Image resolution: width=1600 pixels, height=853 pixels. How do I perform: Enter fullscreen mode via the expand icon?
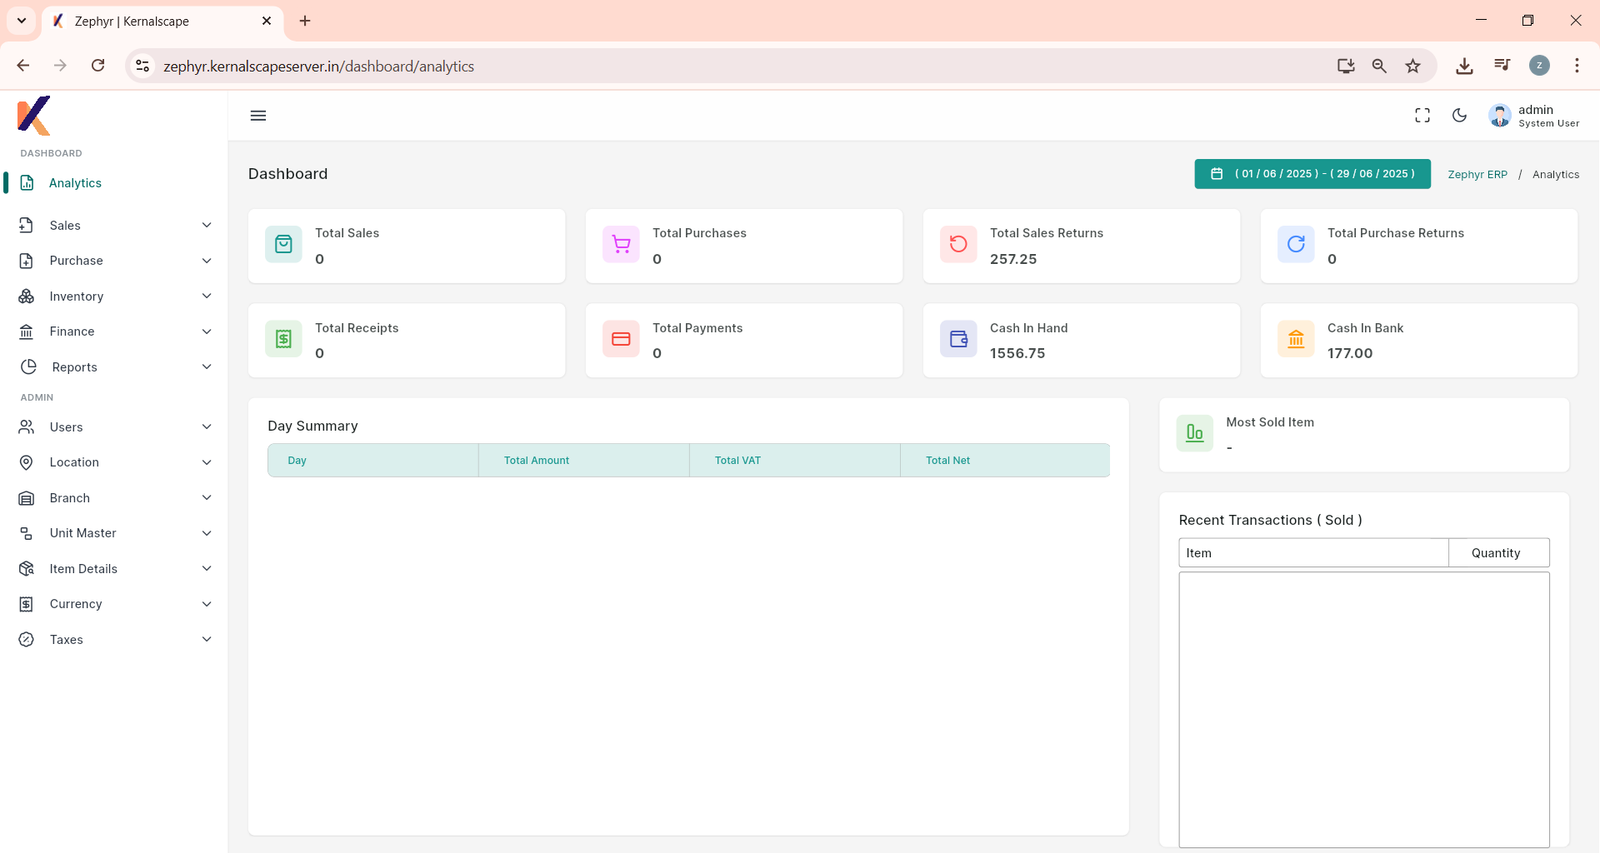(1422, 116)
